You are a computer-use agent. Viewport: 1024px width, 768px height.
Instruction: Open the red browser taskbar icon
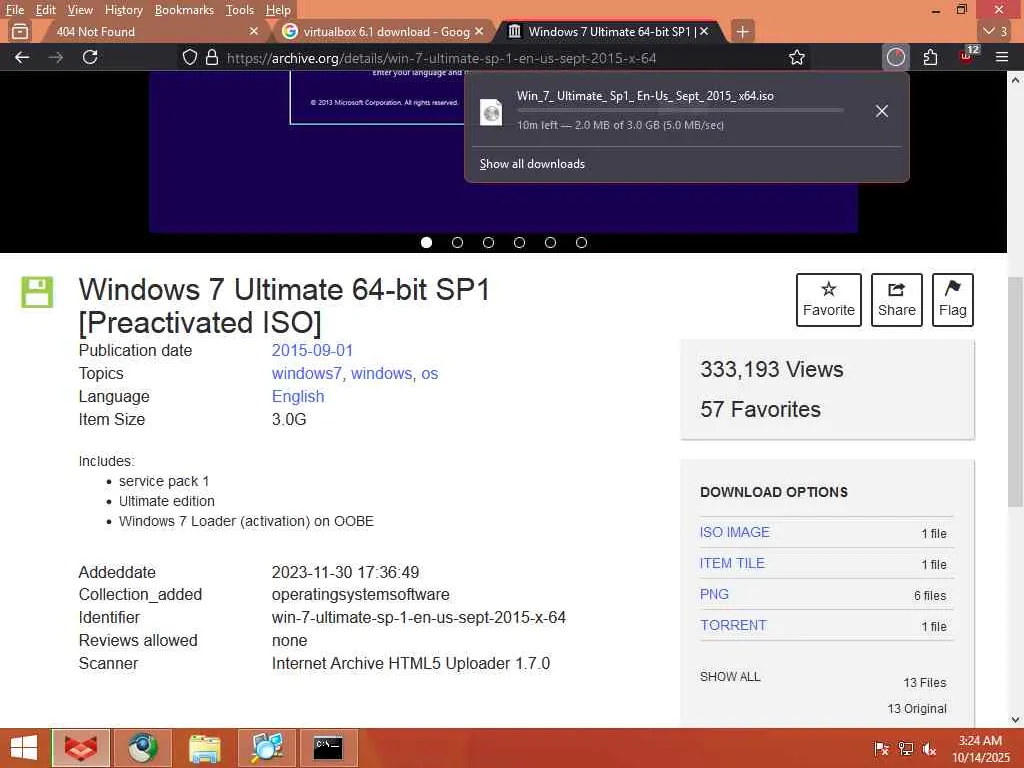[x=81, y=748]
